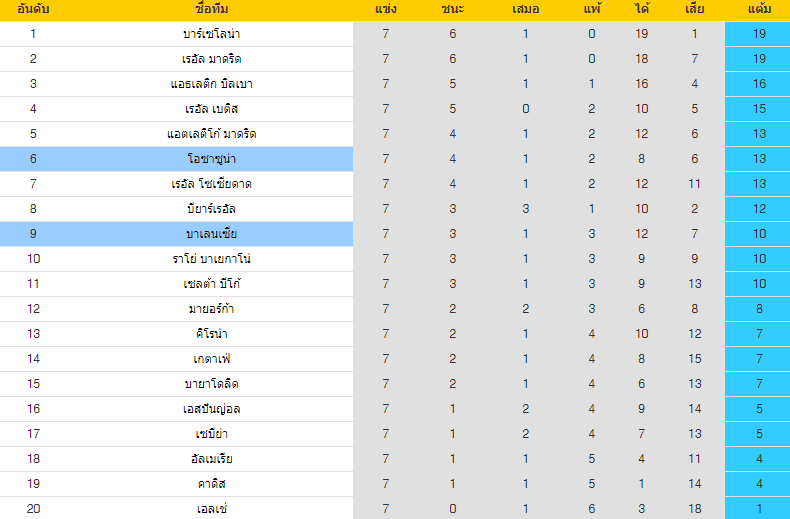Click เรอัล เบติส points value 15
This screenshot has height=519, width=790.
click(x=759, y=109)
